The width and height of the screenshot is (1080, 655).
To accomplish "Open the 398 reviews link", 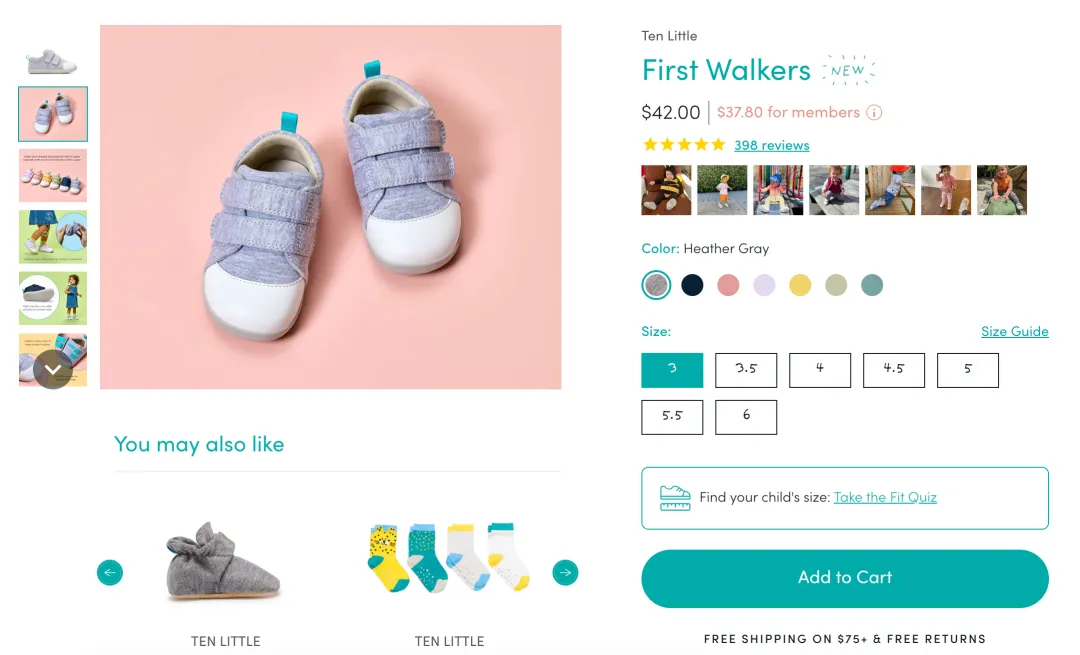I will (771, 145).
